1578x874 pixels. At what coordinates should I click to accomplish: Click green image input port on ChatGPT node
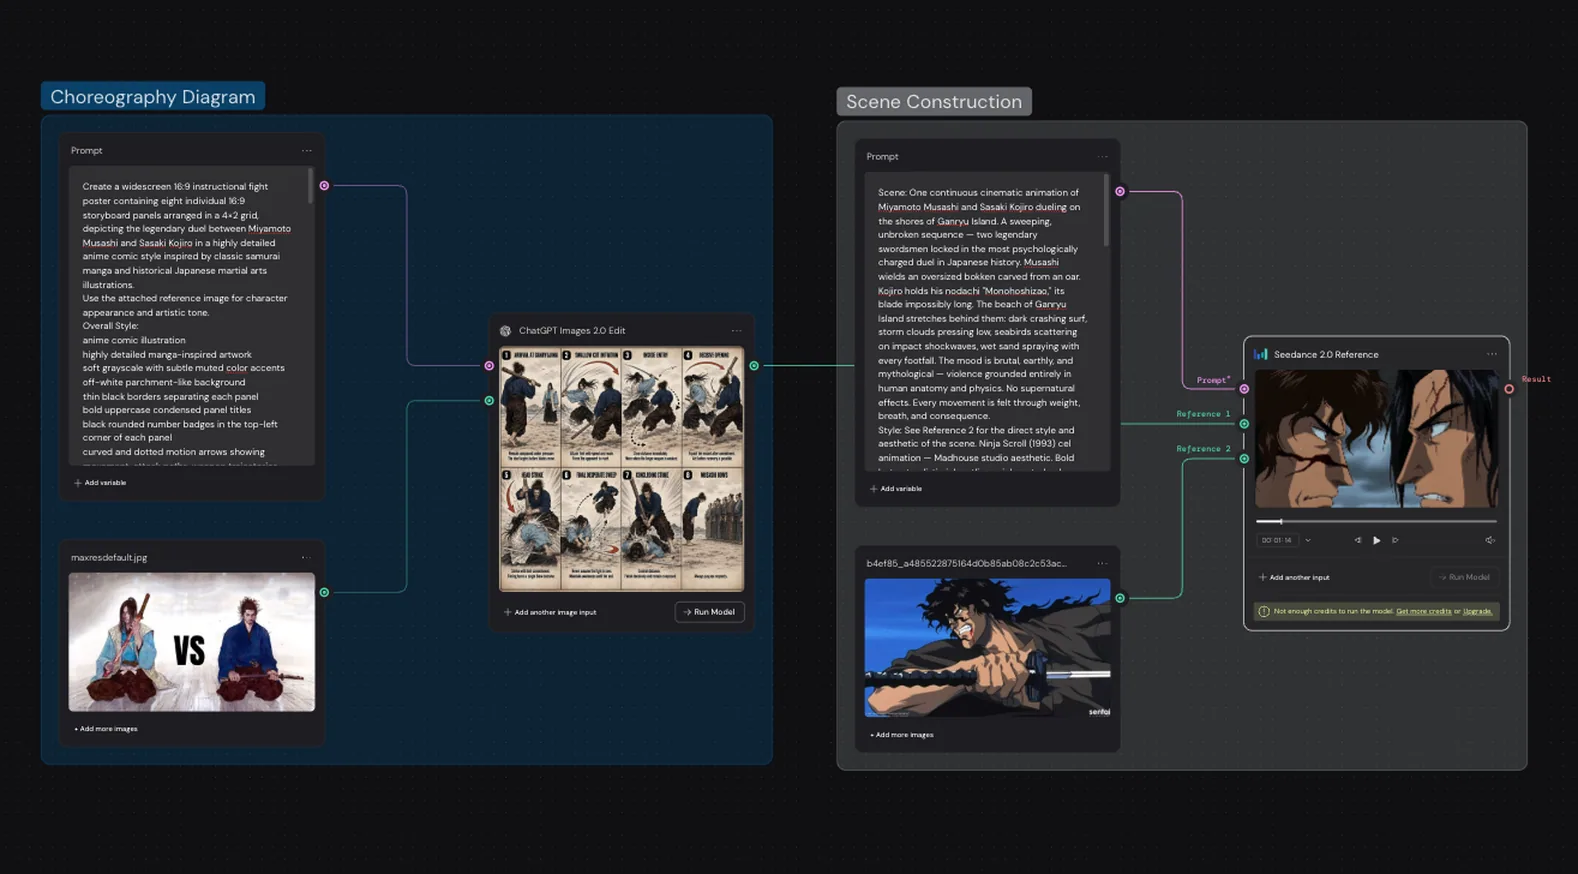pyautogui.click(x=489, y=401)
